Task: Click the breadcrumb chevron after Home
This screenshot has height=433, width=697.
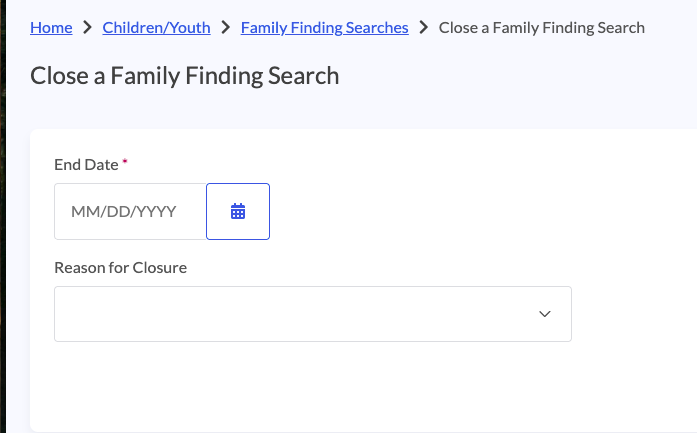Action: click(88, 27)
